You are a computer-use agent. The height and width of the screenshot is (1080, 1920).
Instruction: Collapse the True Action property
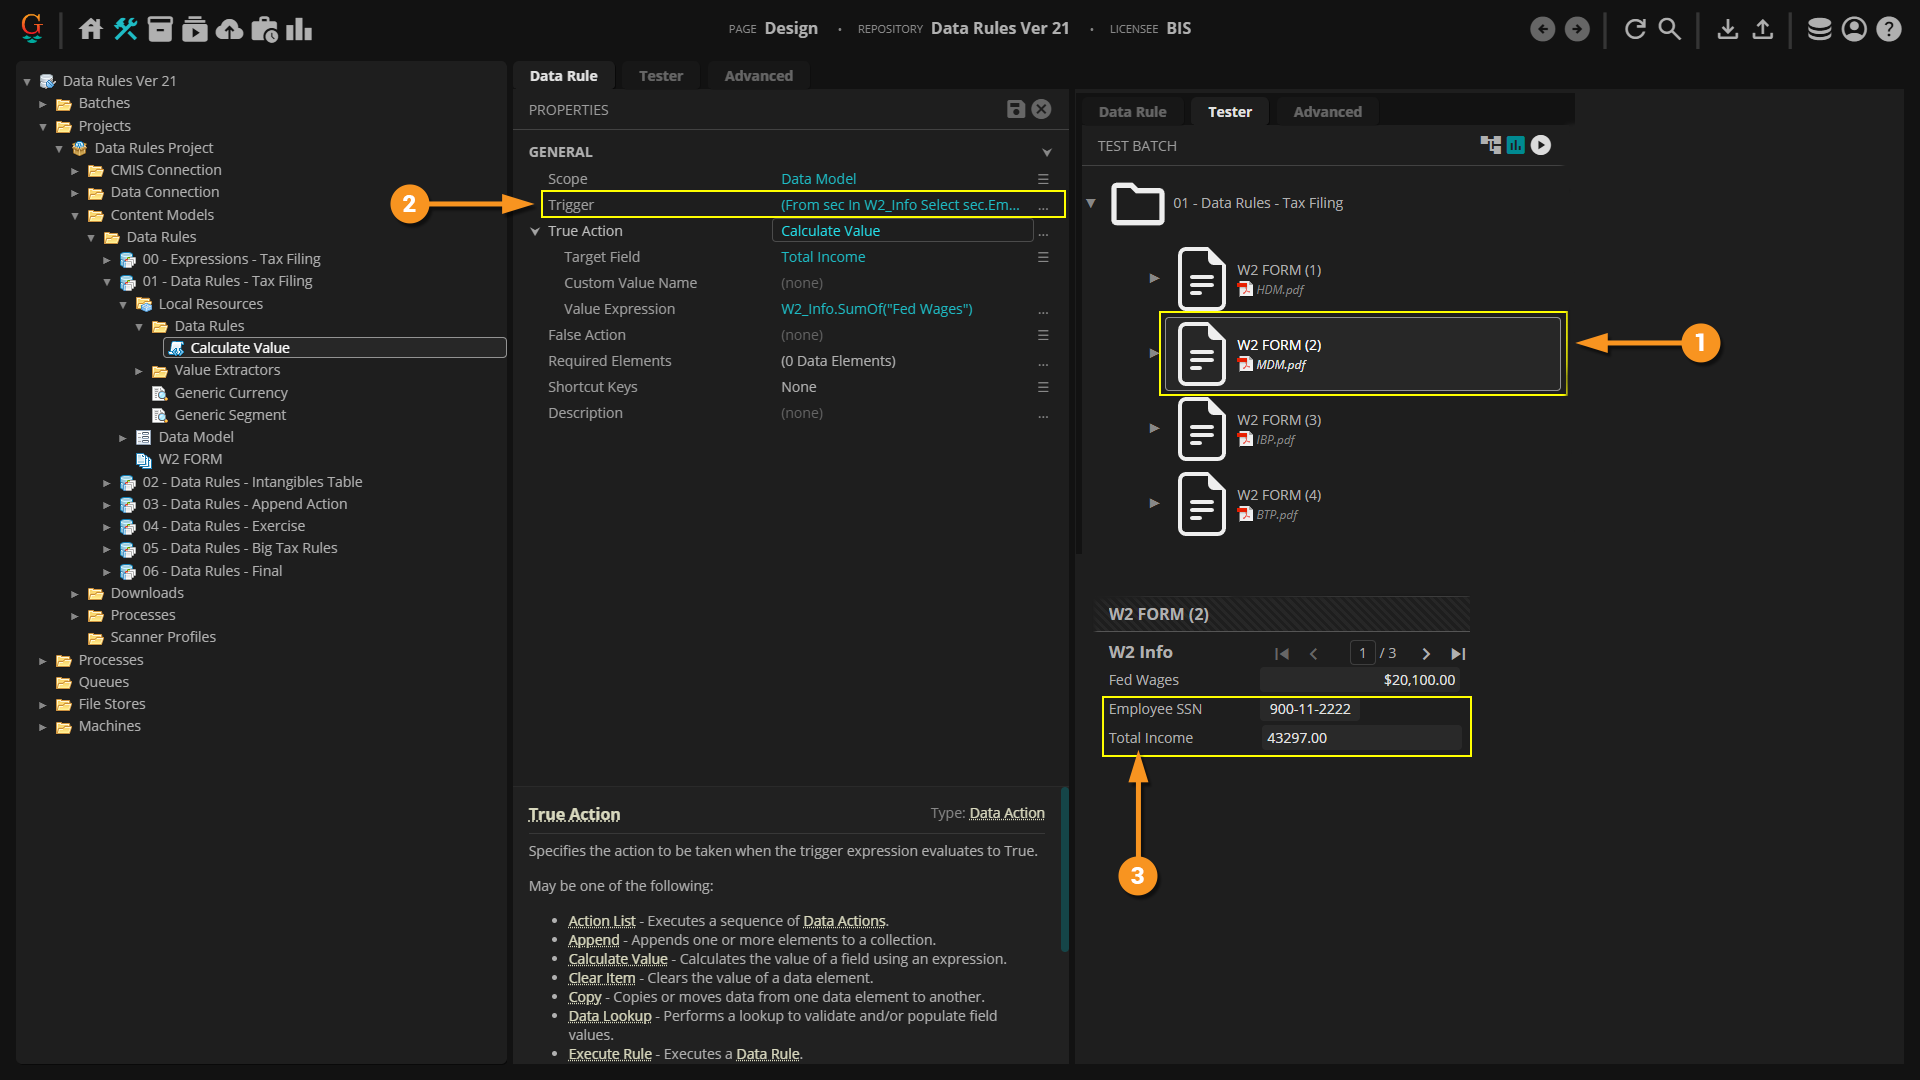[x=535, y=231]
